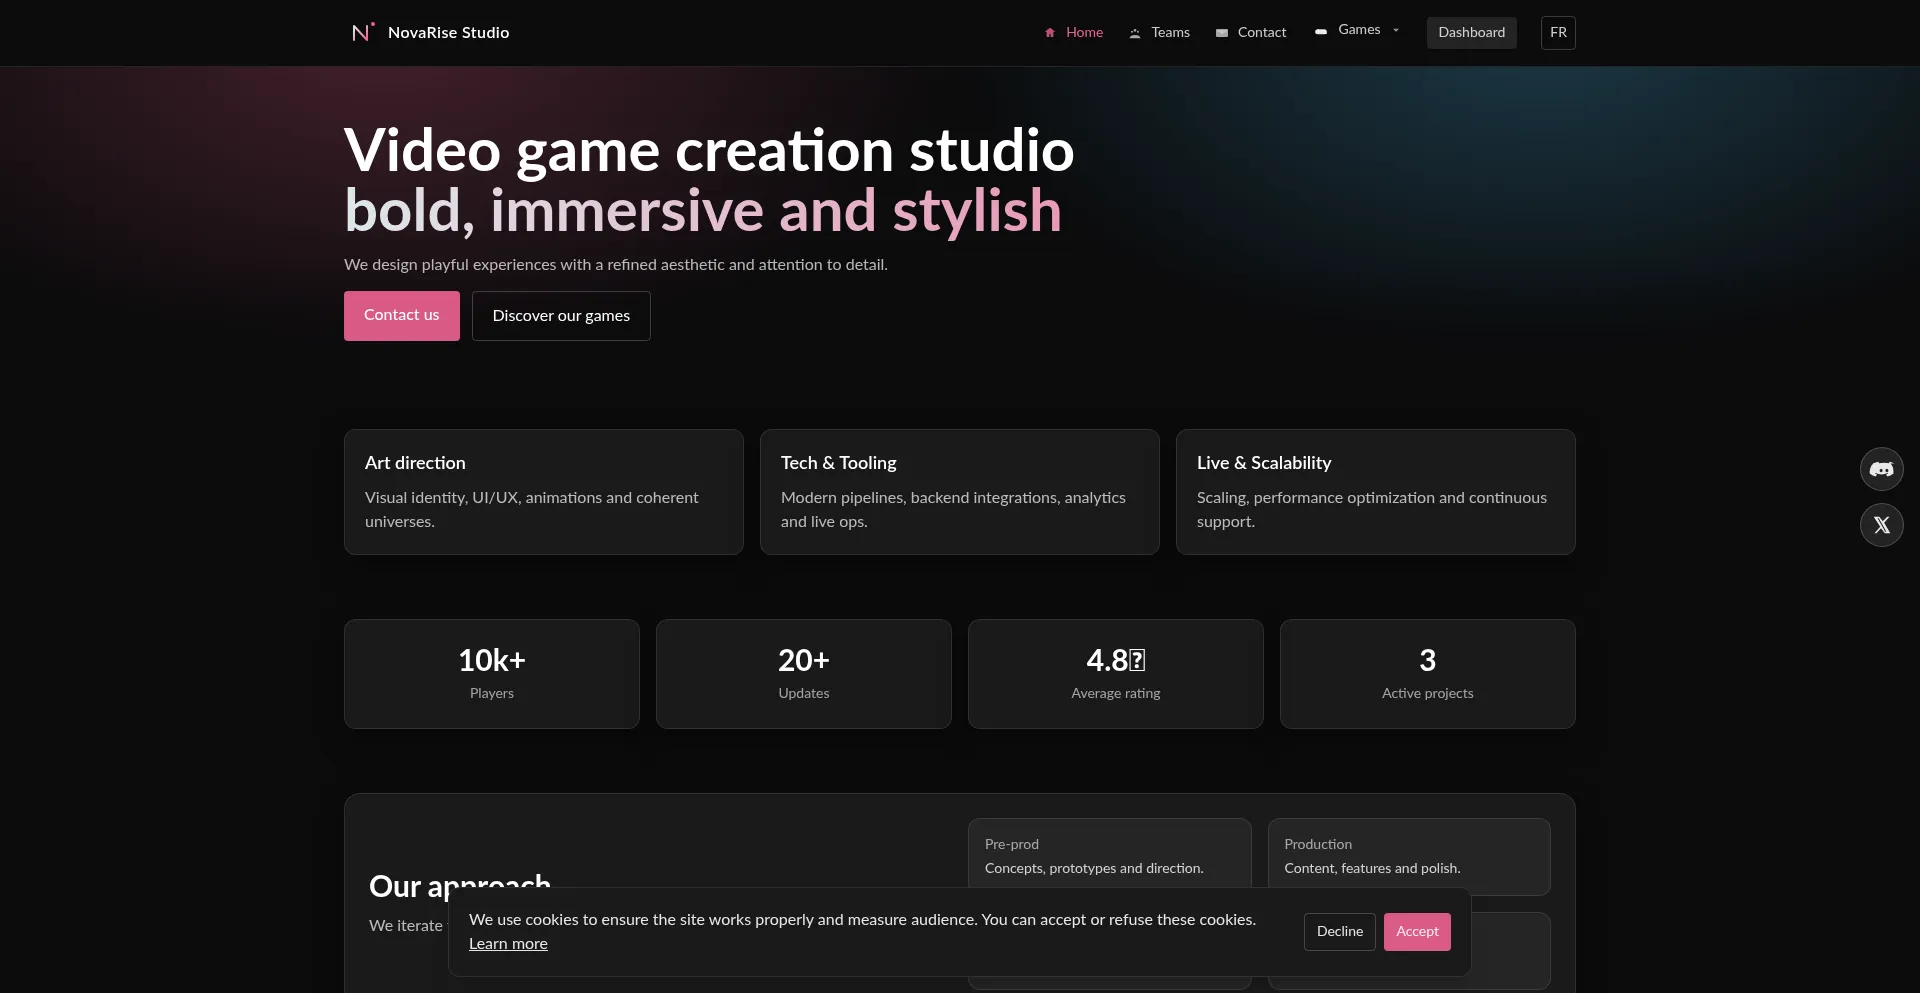Select the "10k+ Players" stat card

tap(491, 673)
